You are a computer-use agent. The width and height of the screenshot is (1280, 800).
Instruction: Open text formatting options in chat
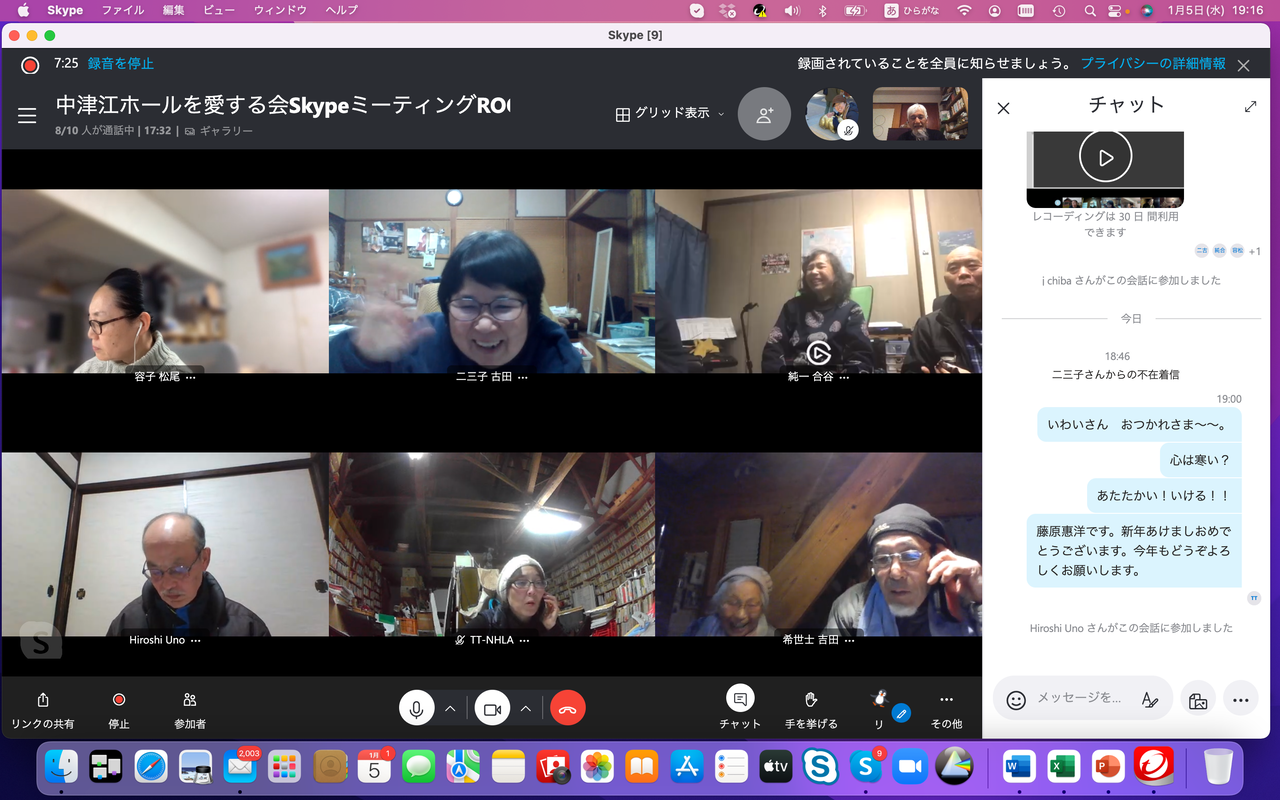[x=1150, y=700]
